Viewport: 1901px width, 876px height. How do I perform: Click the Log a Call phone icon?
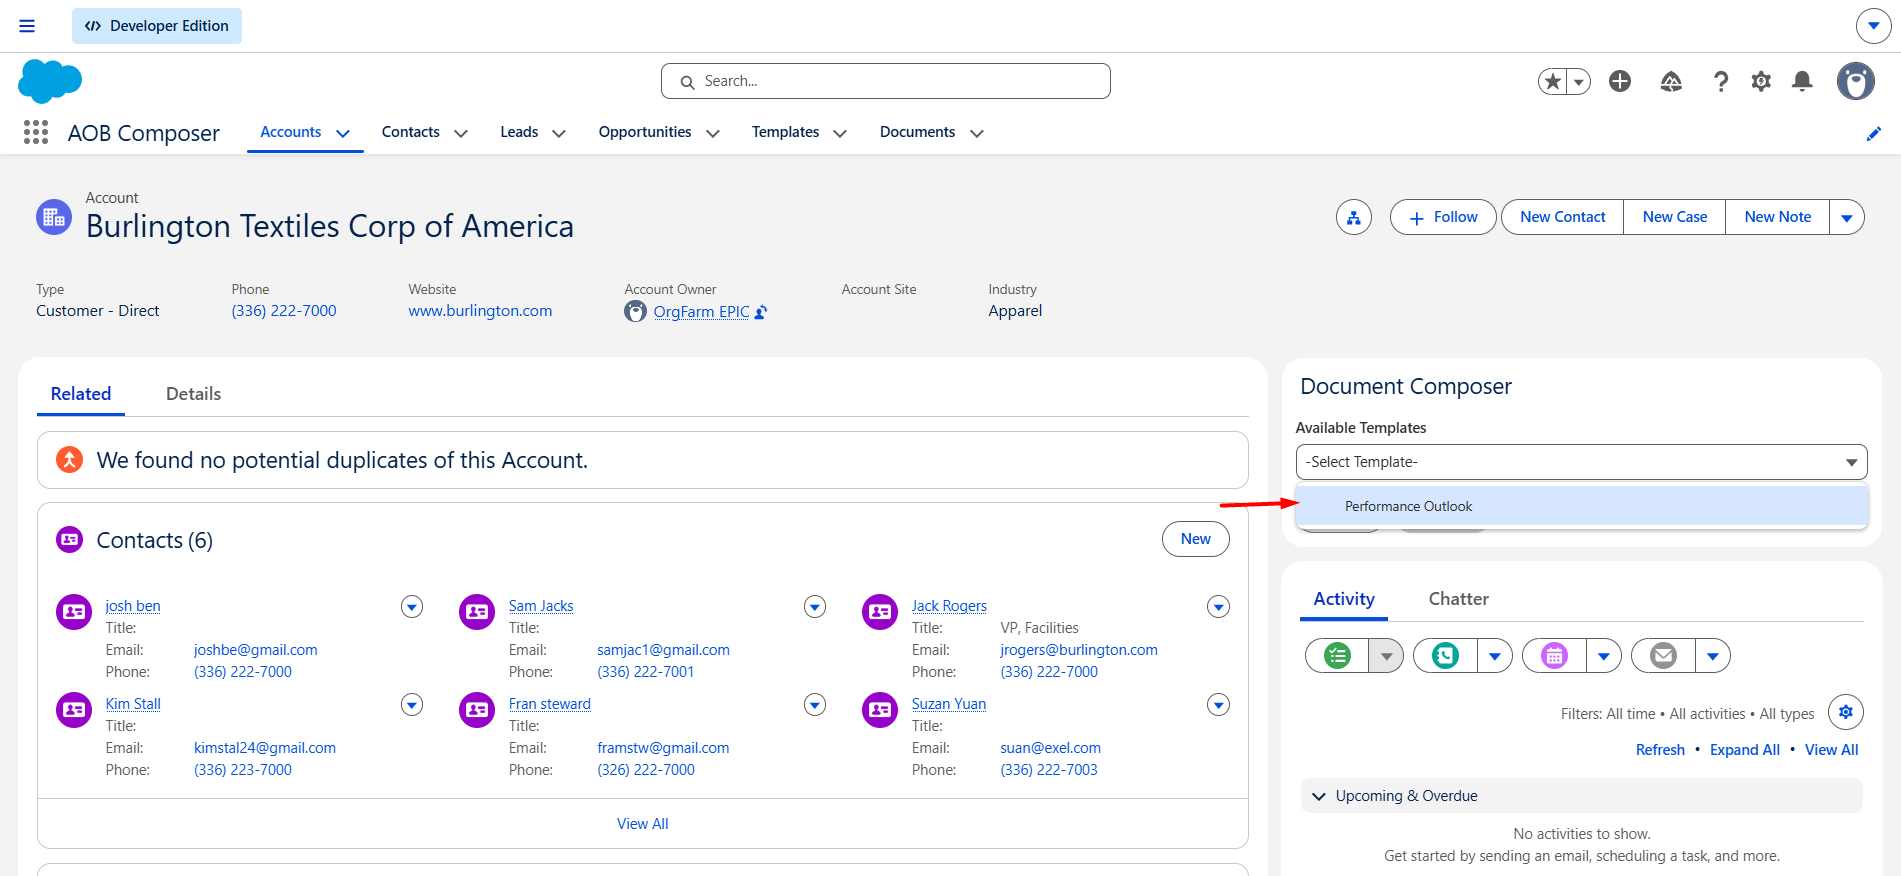point(1445,656)
